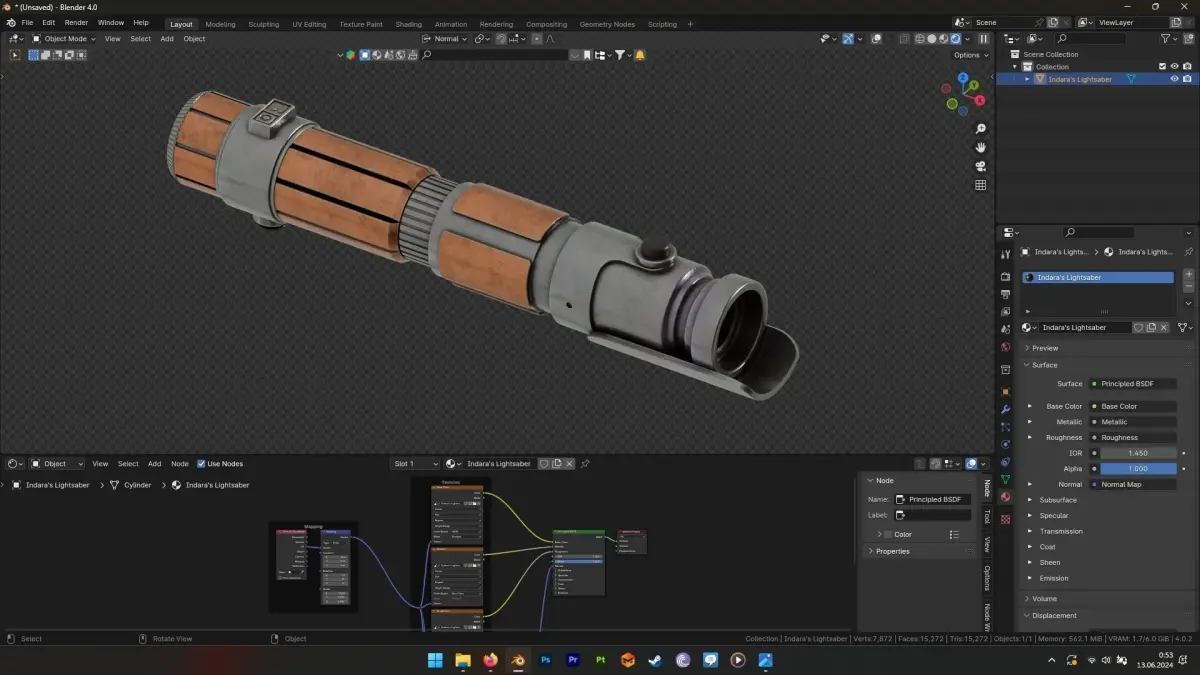Open the Particles properties tab icon

click(x=1005, y=426)
